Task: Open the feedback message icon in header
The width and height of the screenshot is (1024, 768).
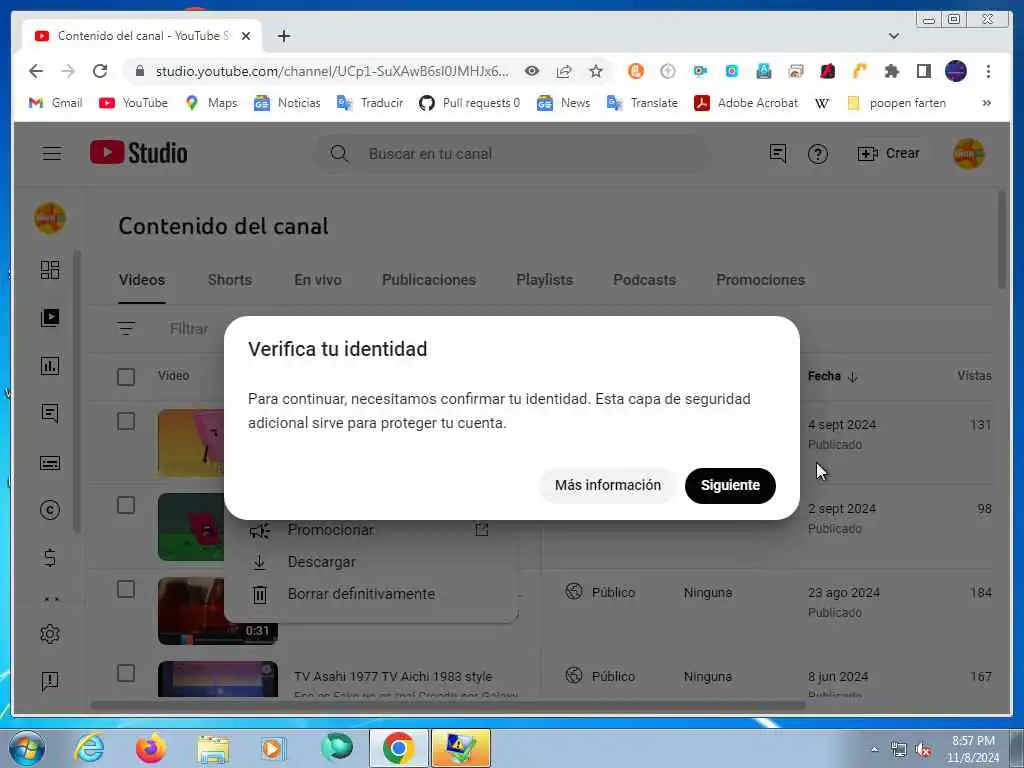Action: coord(777,153)
